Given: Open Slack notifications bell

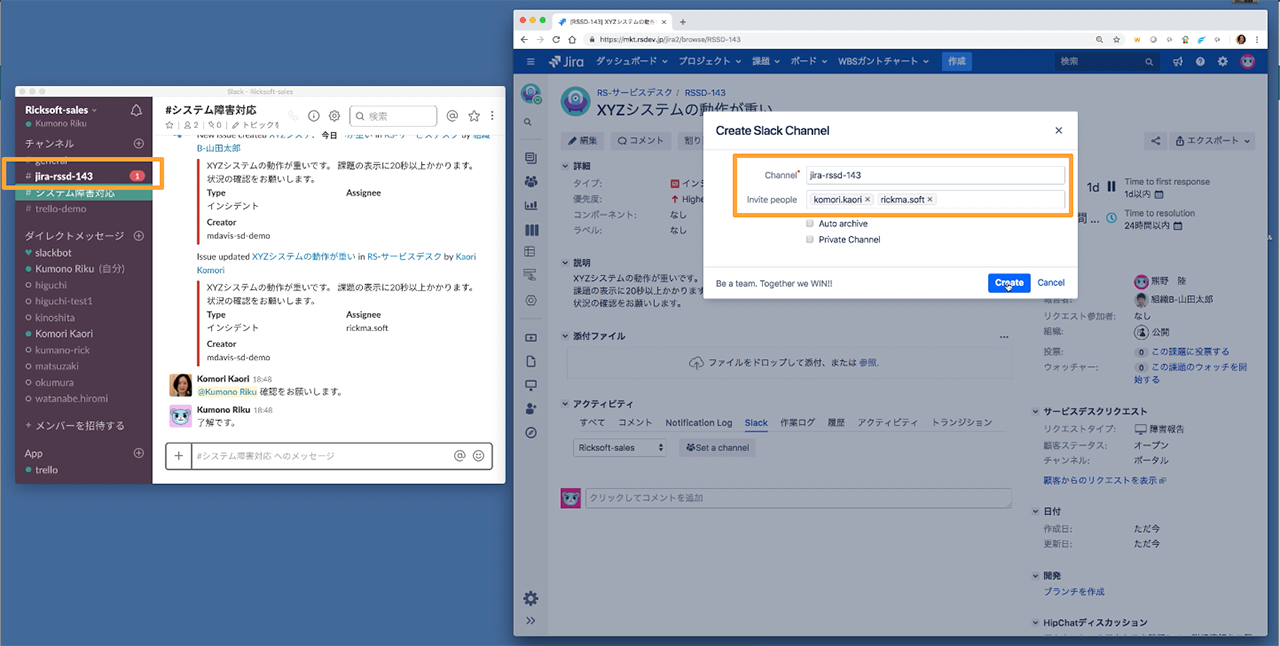Looking at the screenshot, I should coord(136,110).
